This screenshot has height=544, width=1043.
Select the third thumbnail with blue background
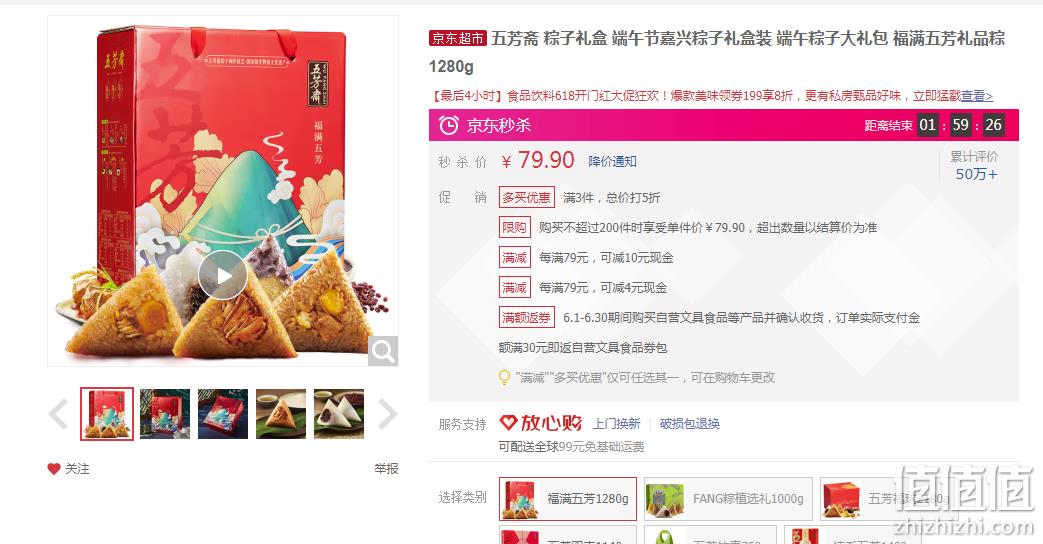pyautogui.click(x=223, y=414)
